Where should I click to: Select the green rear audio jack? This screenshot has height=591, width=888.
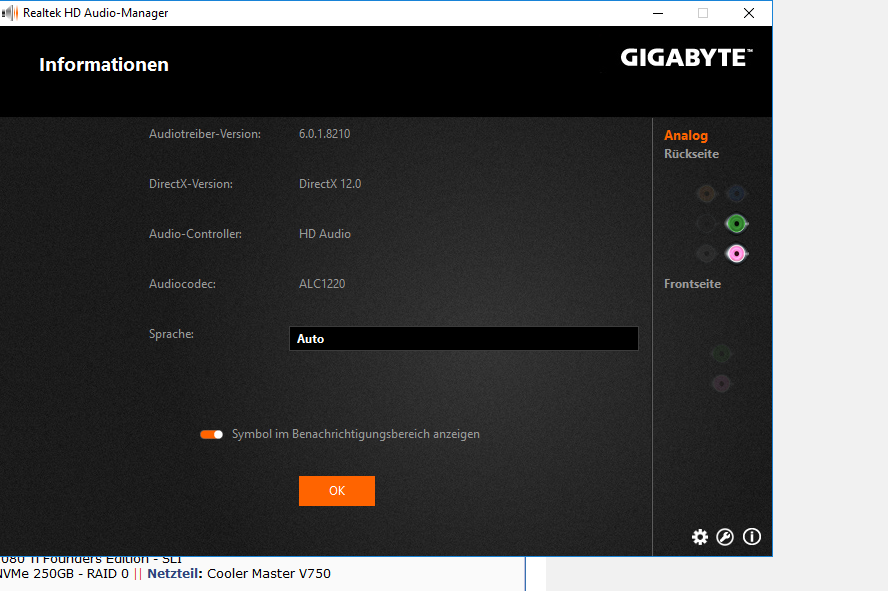point(736,224)
